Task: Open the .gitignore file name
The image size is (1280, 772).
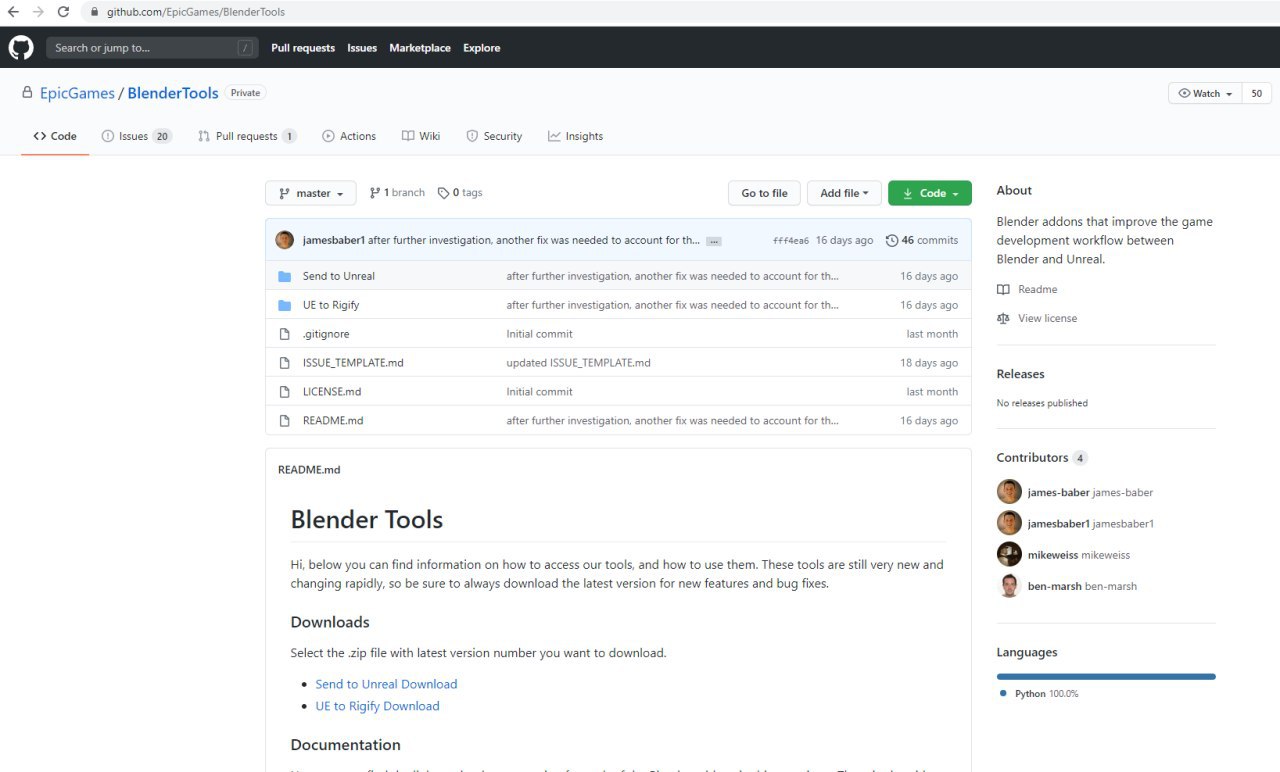Action: tap(326, 334)
